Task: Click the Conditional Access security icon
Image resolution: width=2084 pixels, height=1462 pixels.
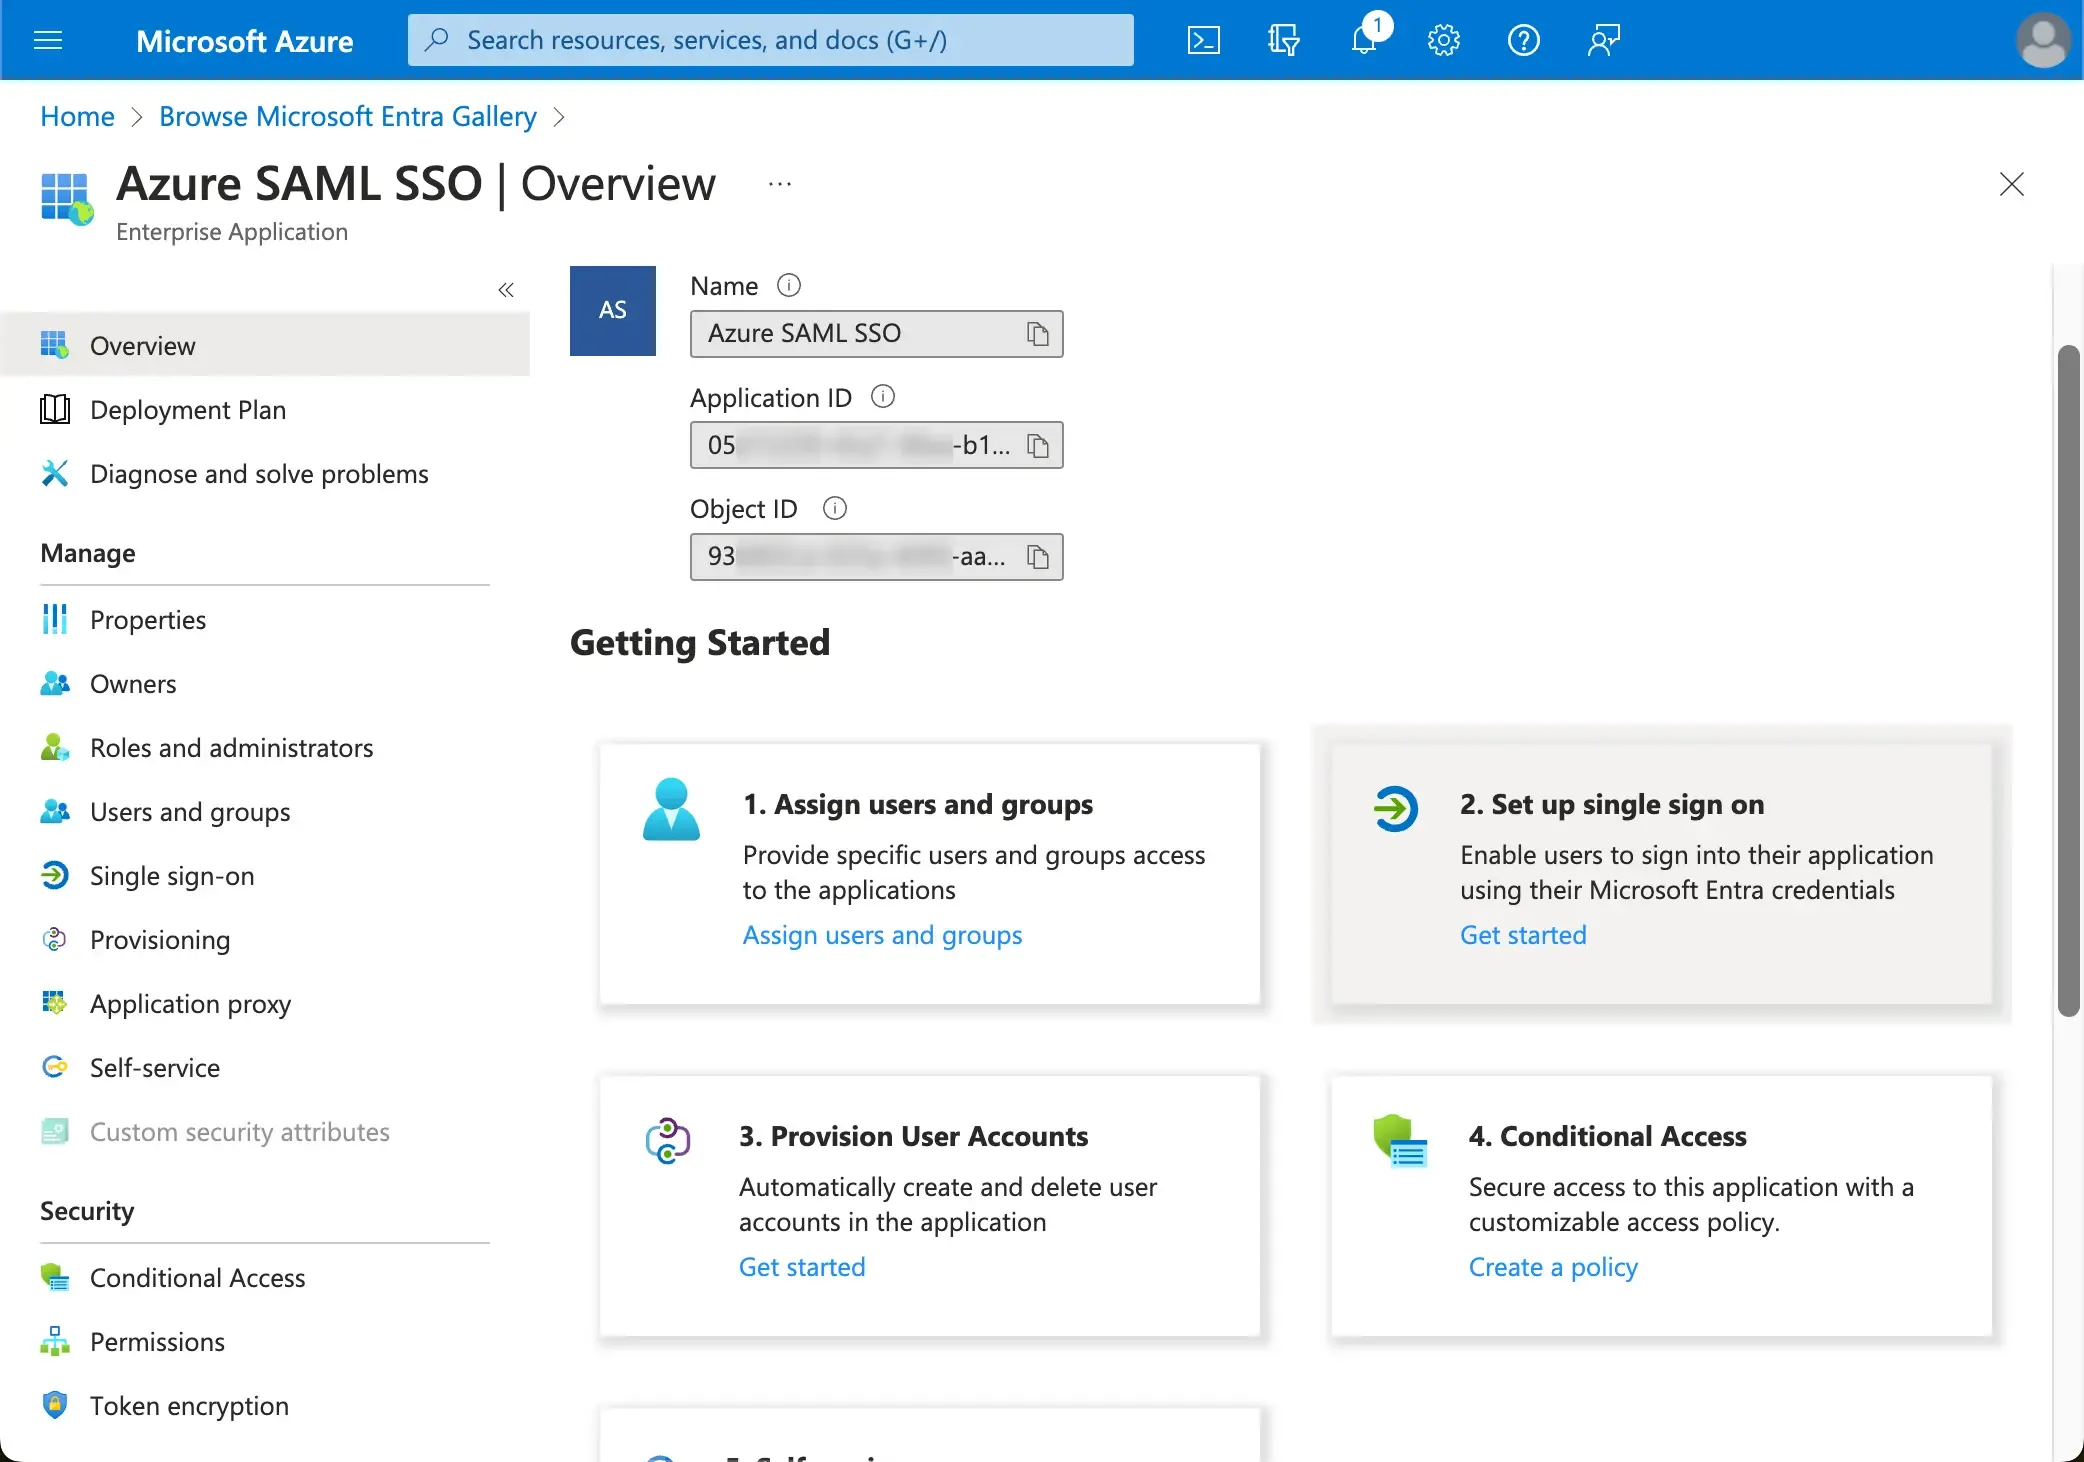Action: (x=55, y=1275)
